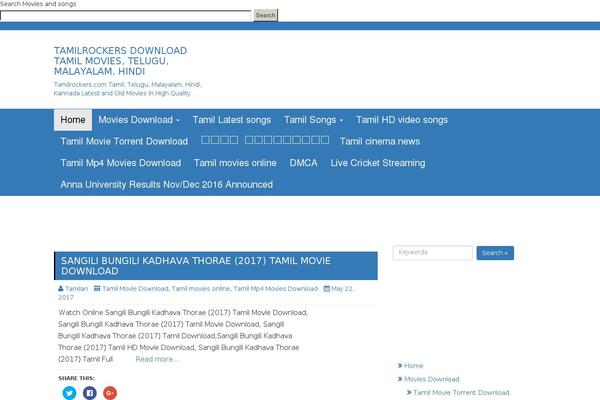Open Tamil movies online in navbar
Viewport: 600px width, 400px height.
(x=235, y=163)
